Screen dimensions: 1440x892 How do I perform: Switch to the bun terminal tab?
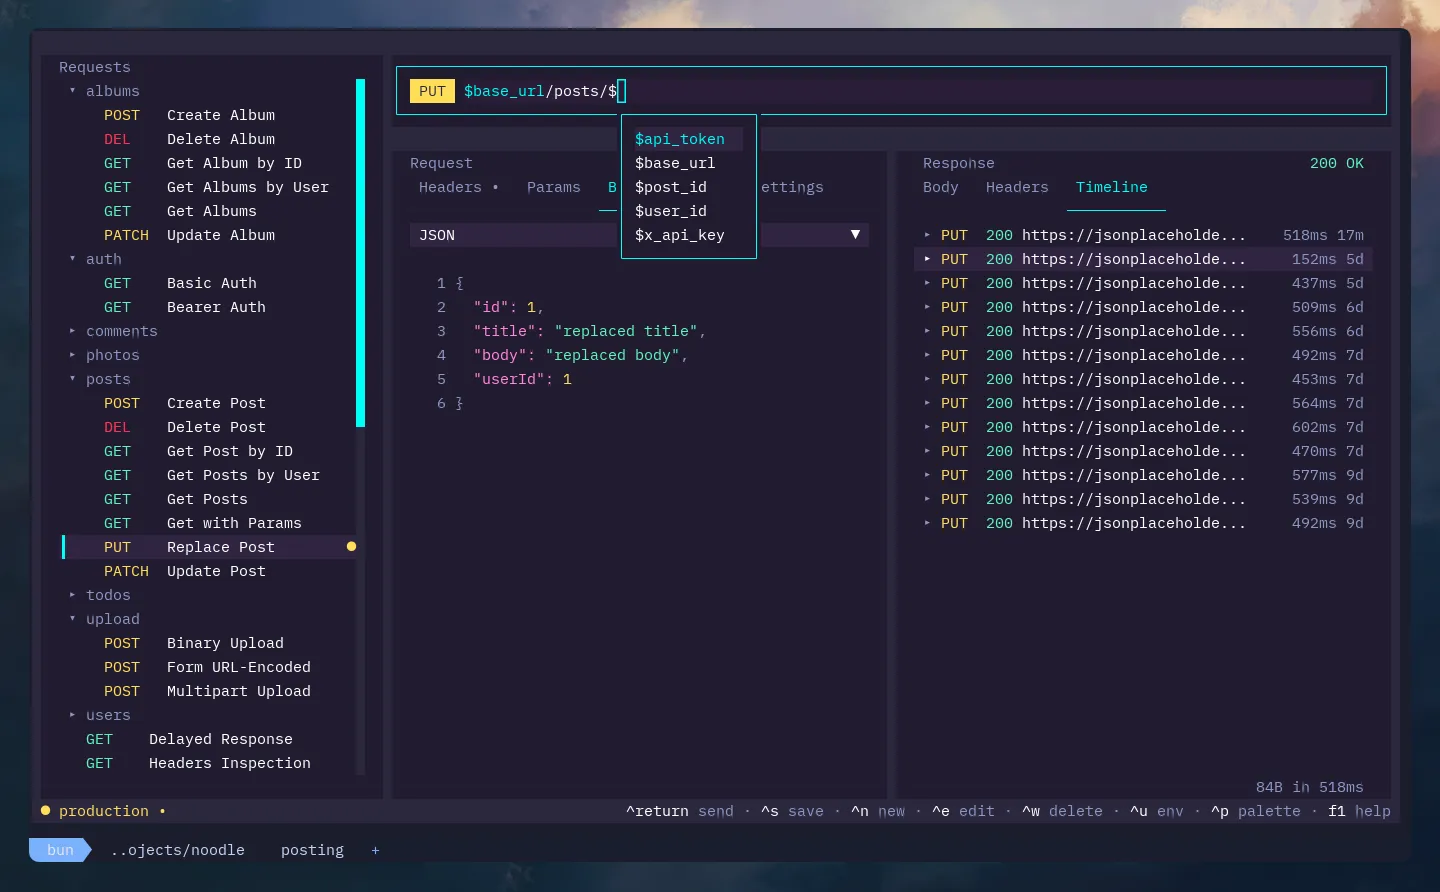pyautogui.click(x=60, y=850)
